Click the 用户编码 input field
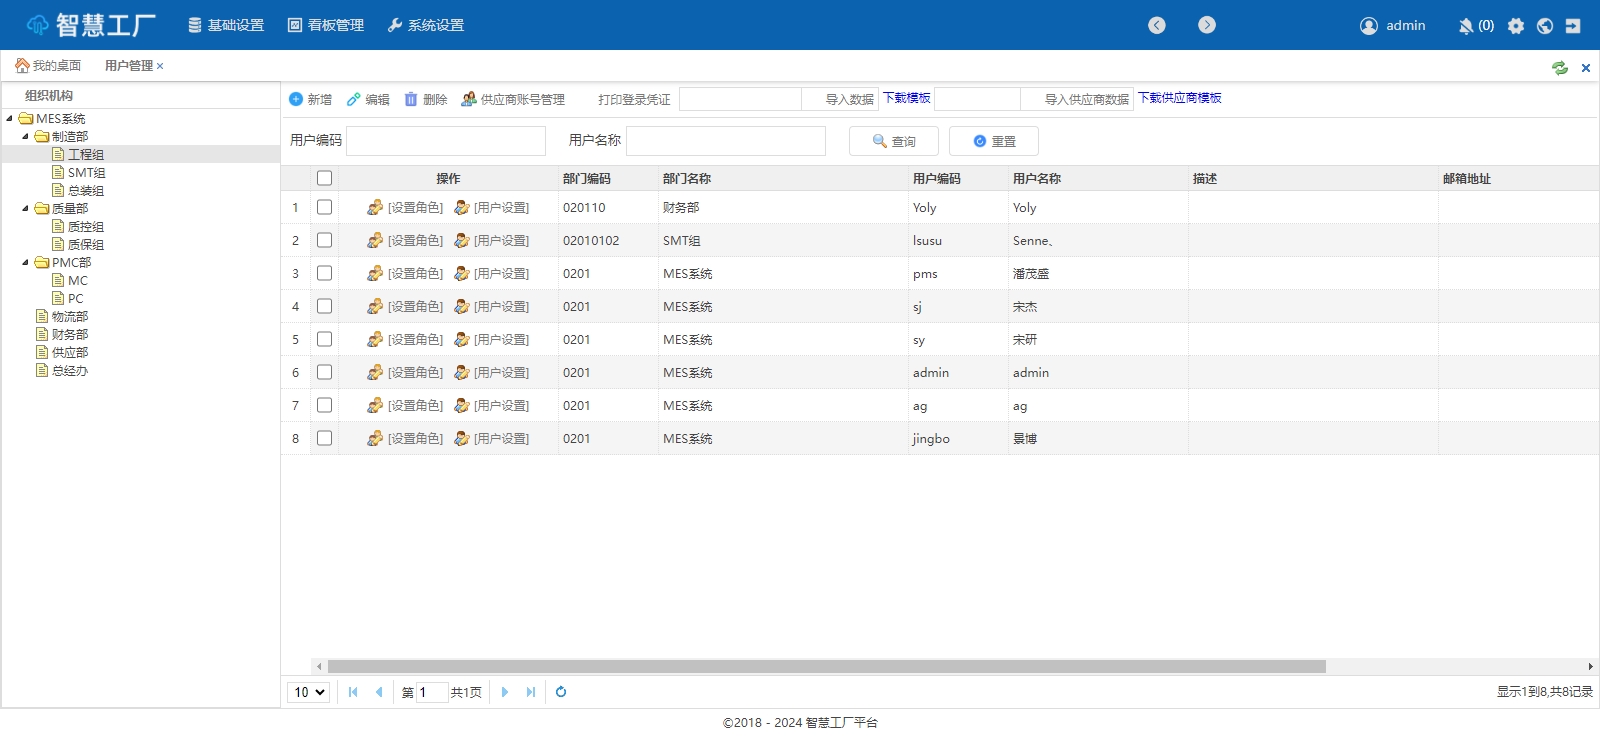Viewport: 1600px width, 739px height. click(x=446, y=141)
